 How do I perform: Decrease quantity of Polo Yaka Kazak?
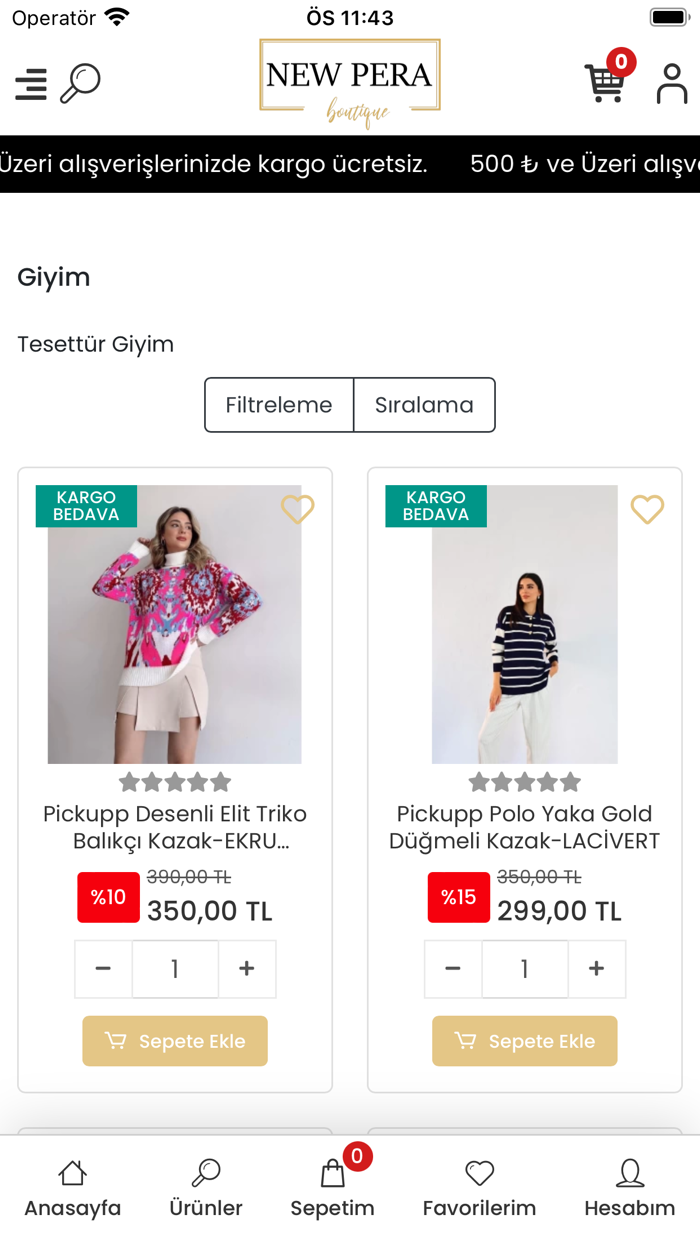(x=453, y=968)
